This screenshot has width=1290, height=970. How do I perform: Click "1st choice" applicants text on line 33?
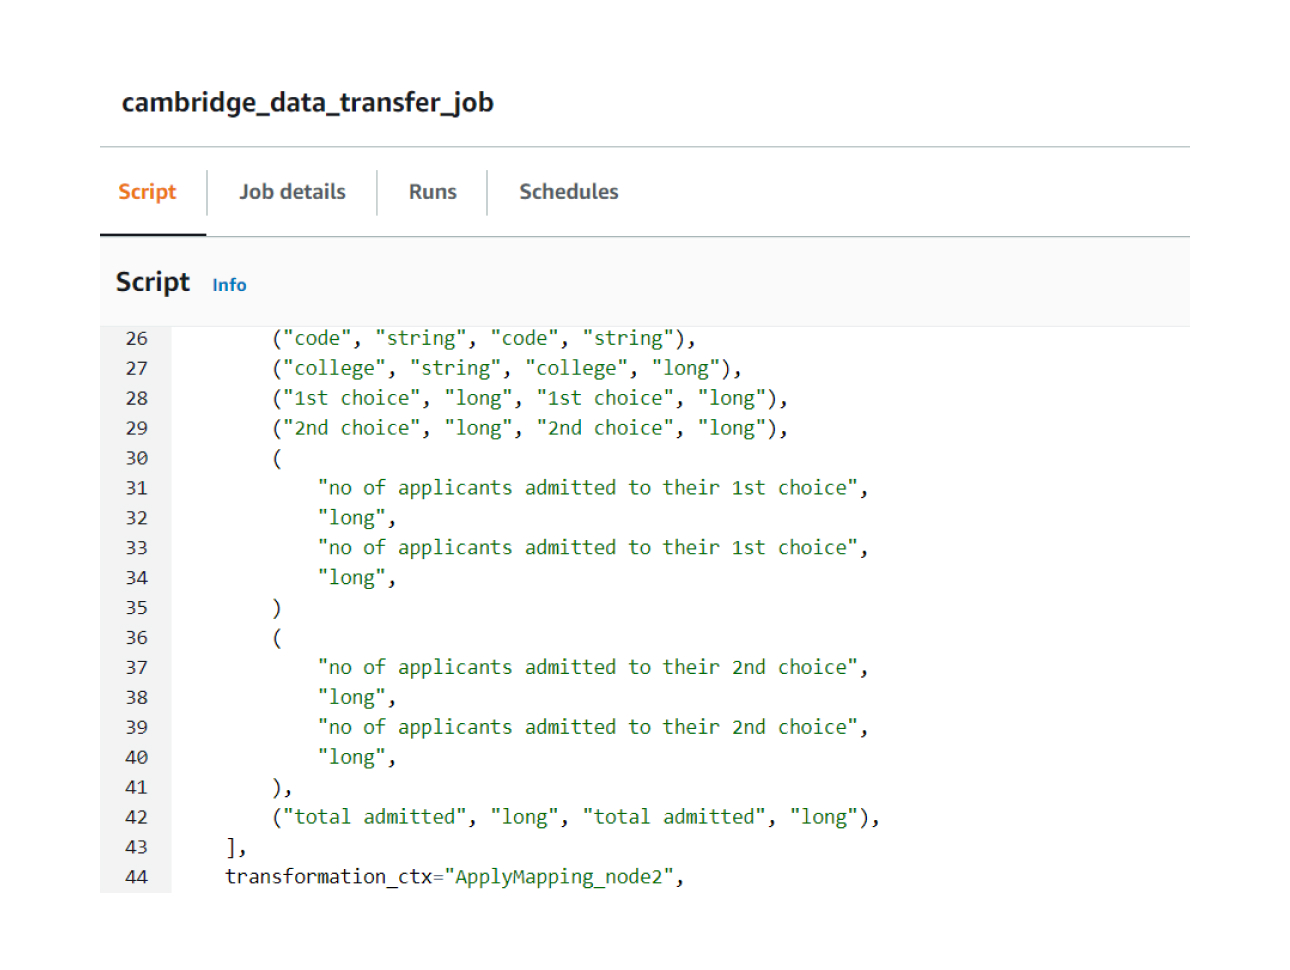pyautogui.click(x=593, y=548)
